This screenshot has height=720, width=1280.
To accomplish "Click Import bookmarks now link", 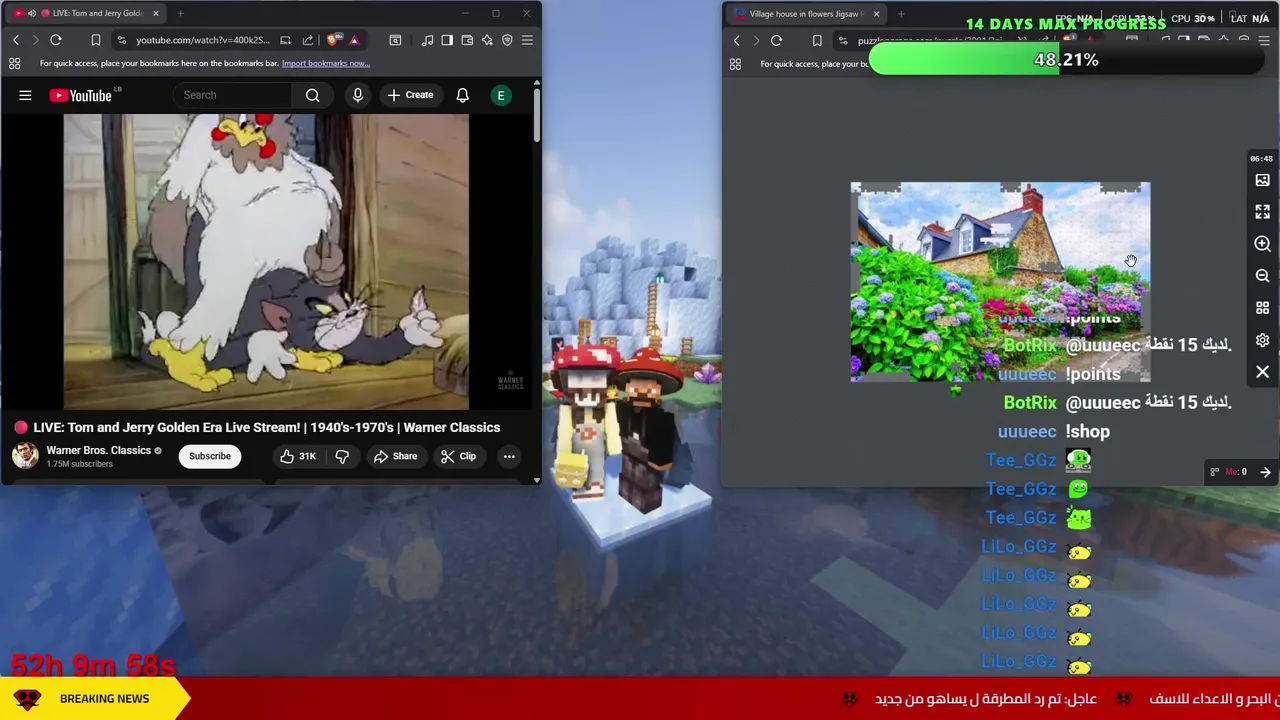I will (x=326, y=63).
